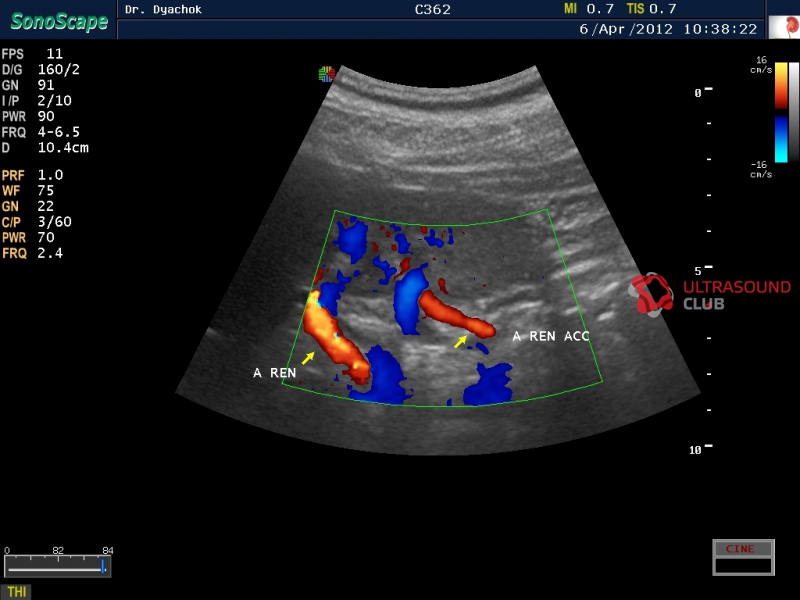
Task: Click the probe label 'C362'
Action: tap(433, 9)
